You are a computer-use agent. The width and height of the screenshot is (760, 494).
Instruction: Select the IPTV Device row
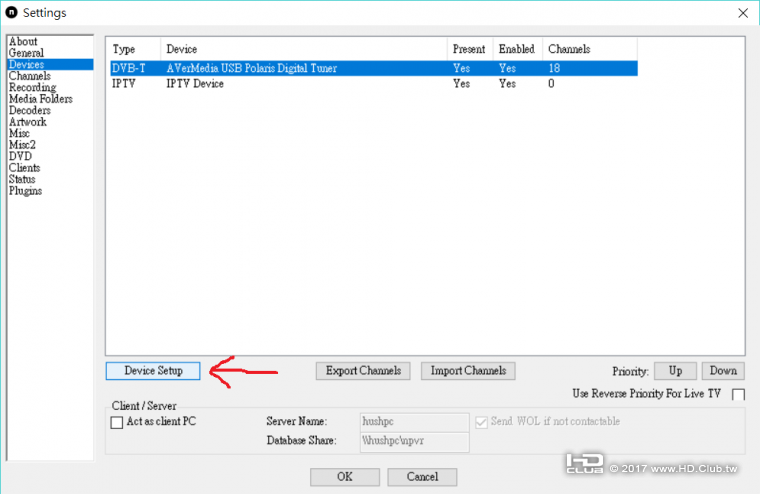374,84
